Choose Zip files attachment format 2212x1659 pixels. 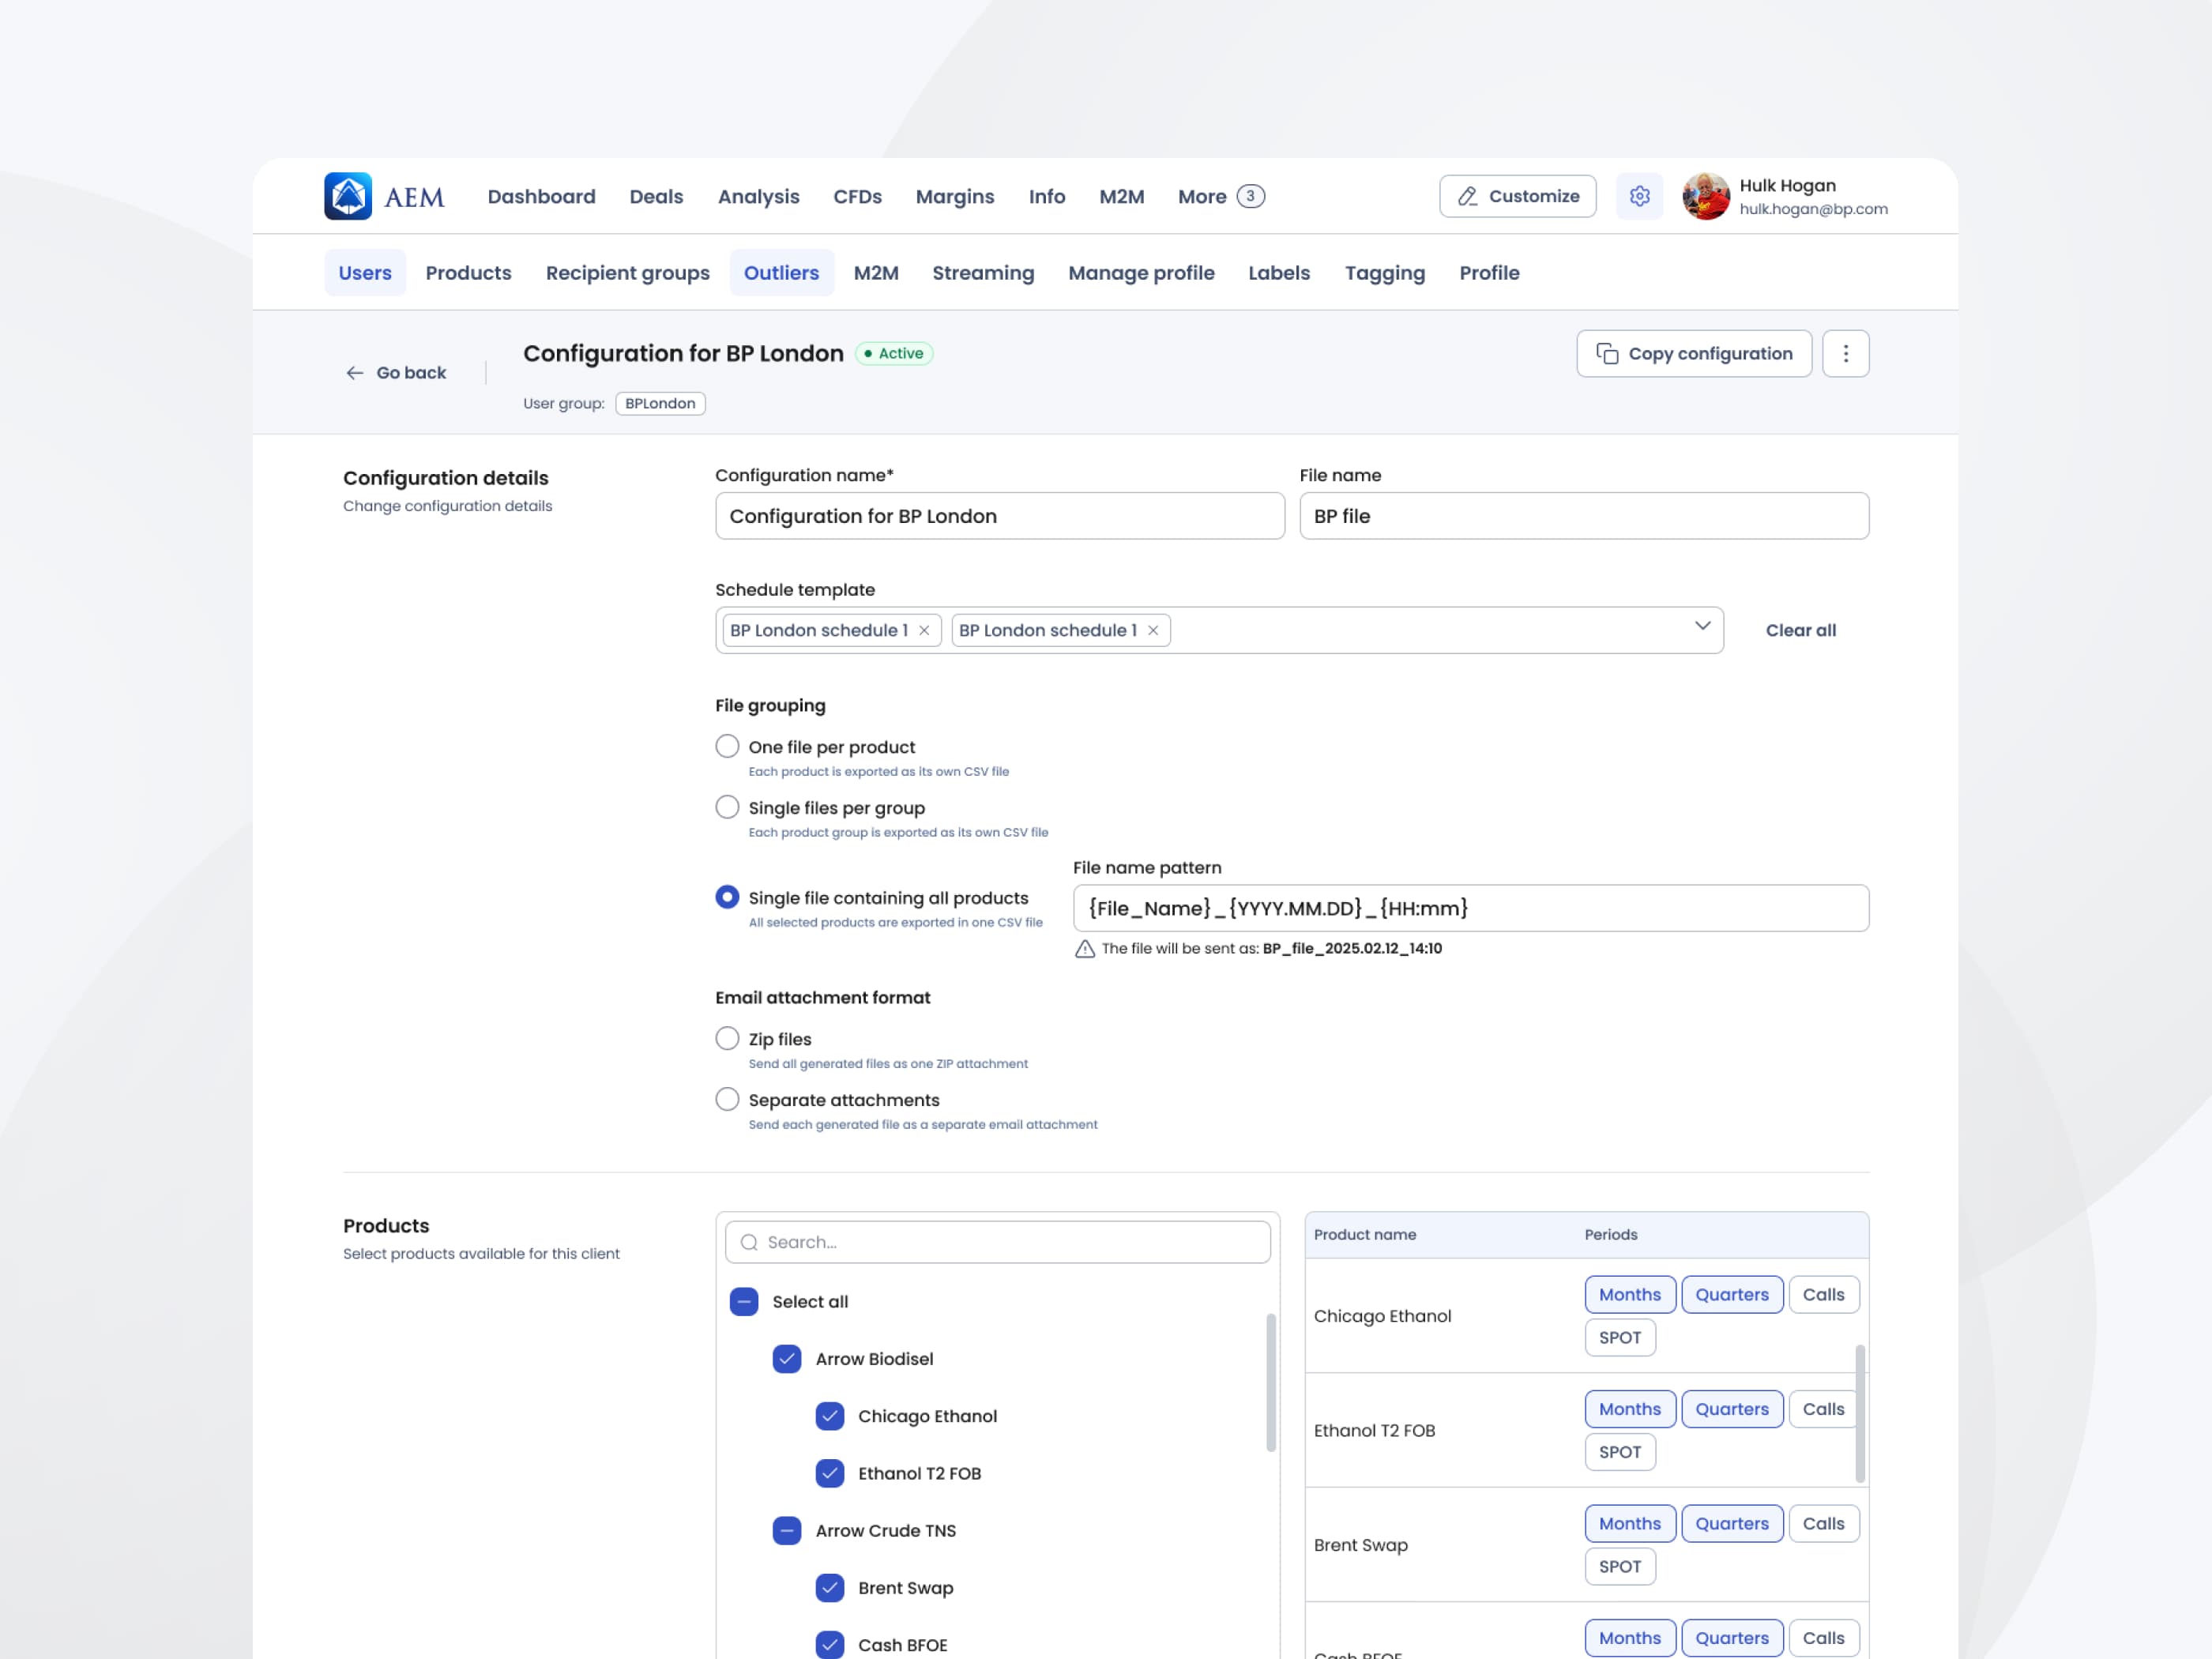[727, 1038]
